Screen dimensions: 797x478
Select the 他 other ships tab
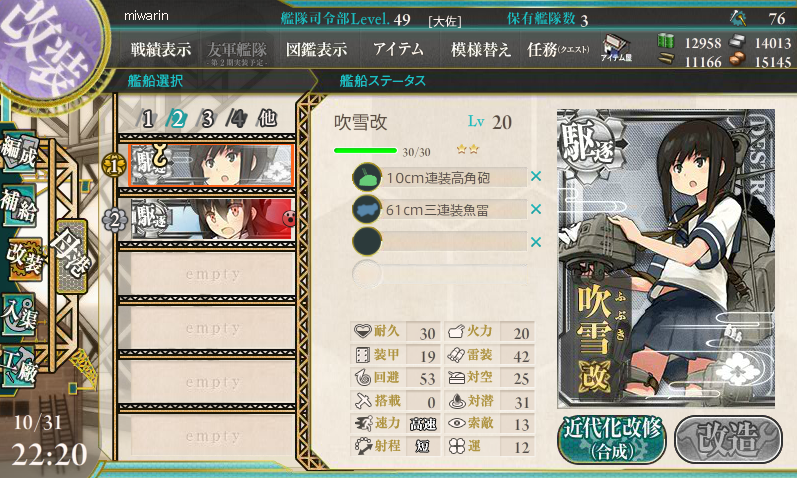tap(267, 118)
